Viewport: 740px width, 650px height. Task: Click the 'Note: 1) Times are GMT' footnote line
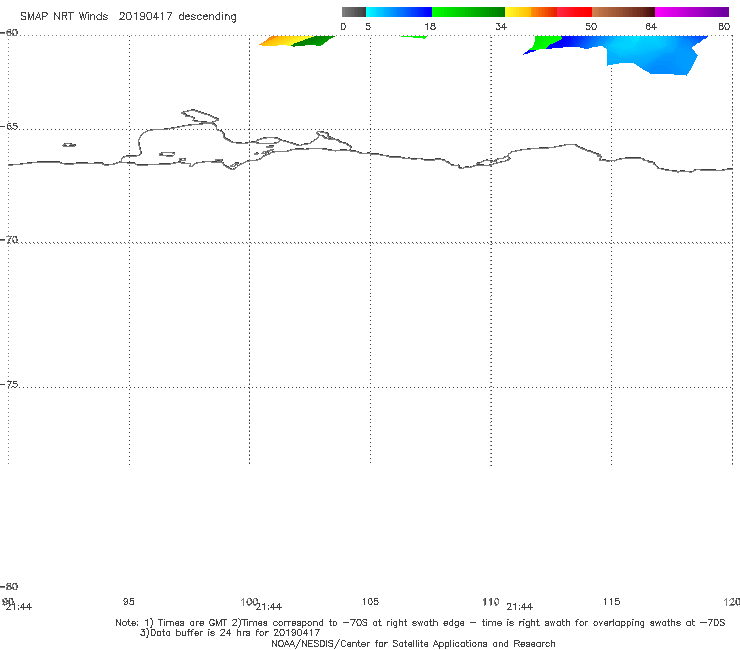tap(420, 623)
